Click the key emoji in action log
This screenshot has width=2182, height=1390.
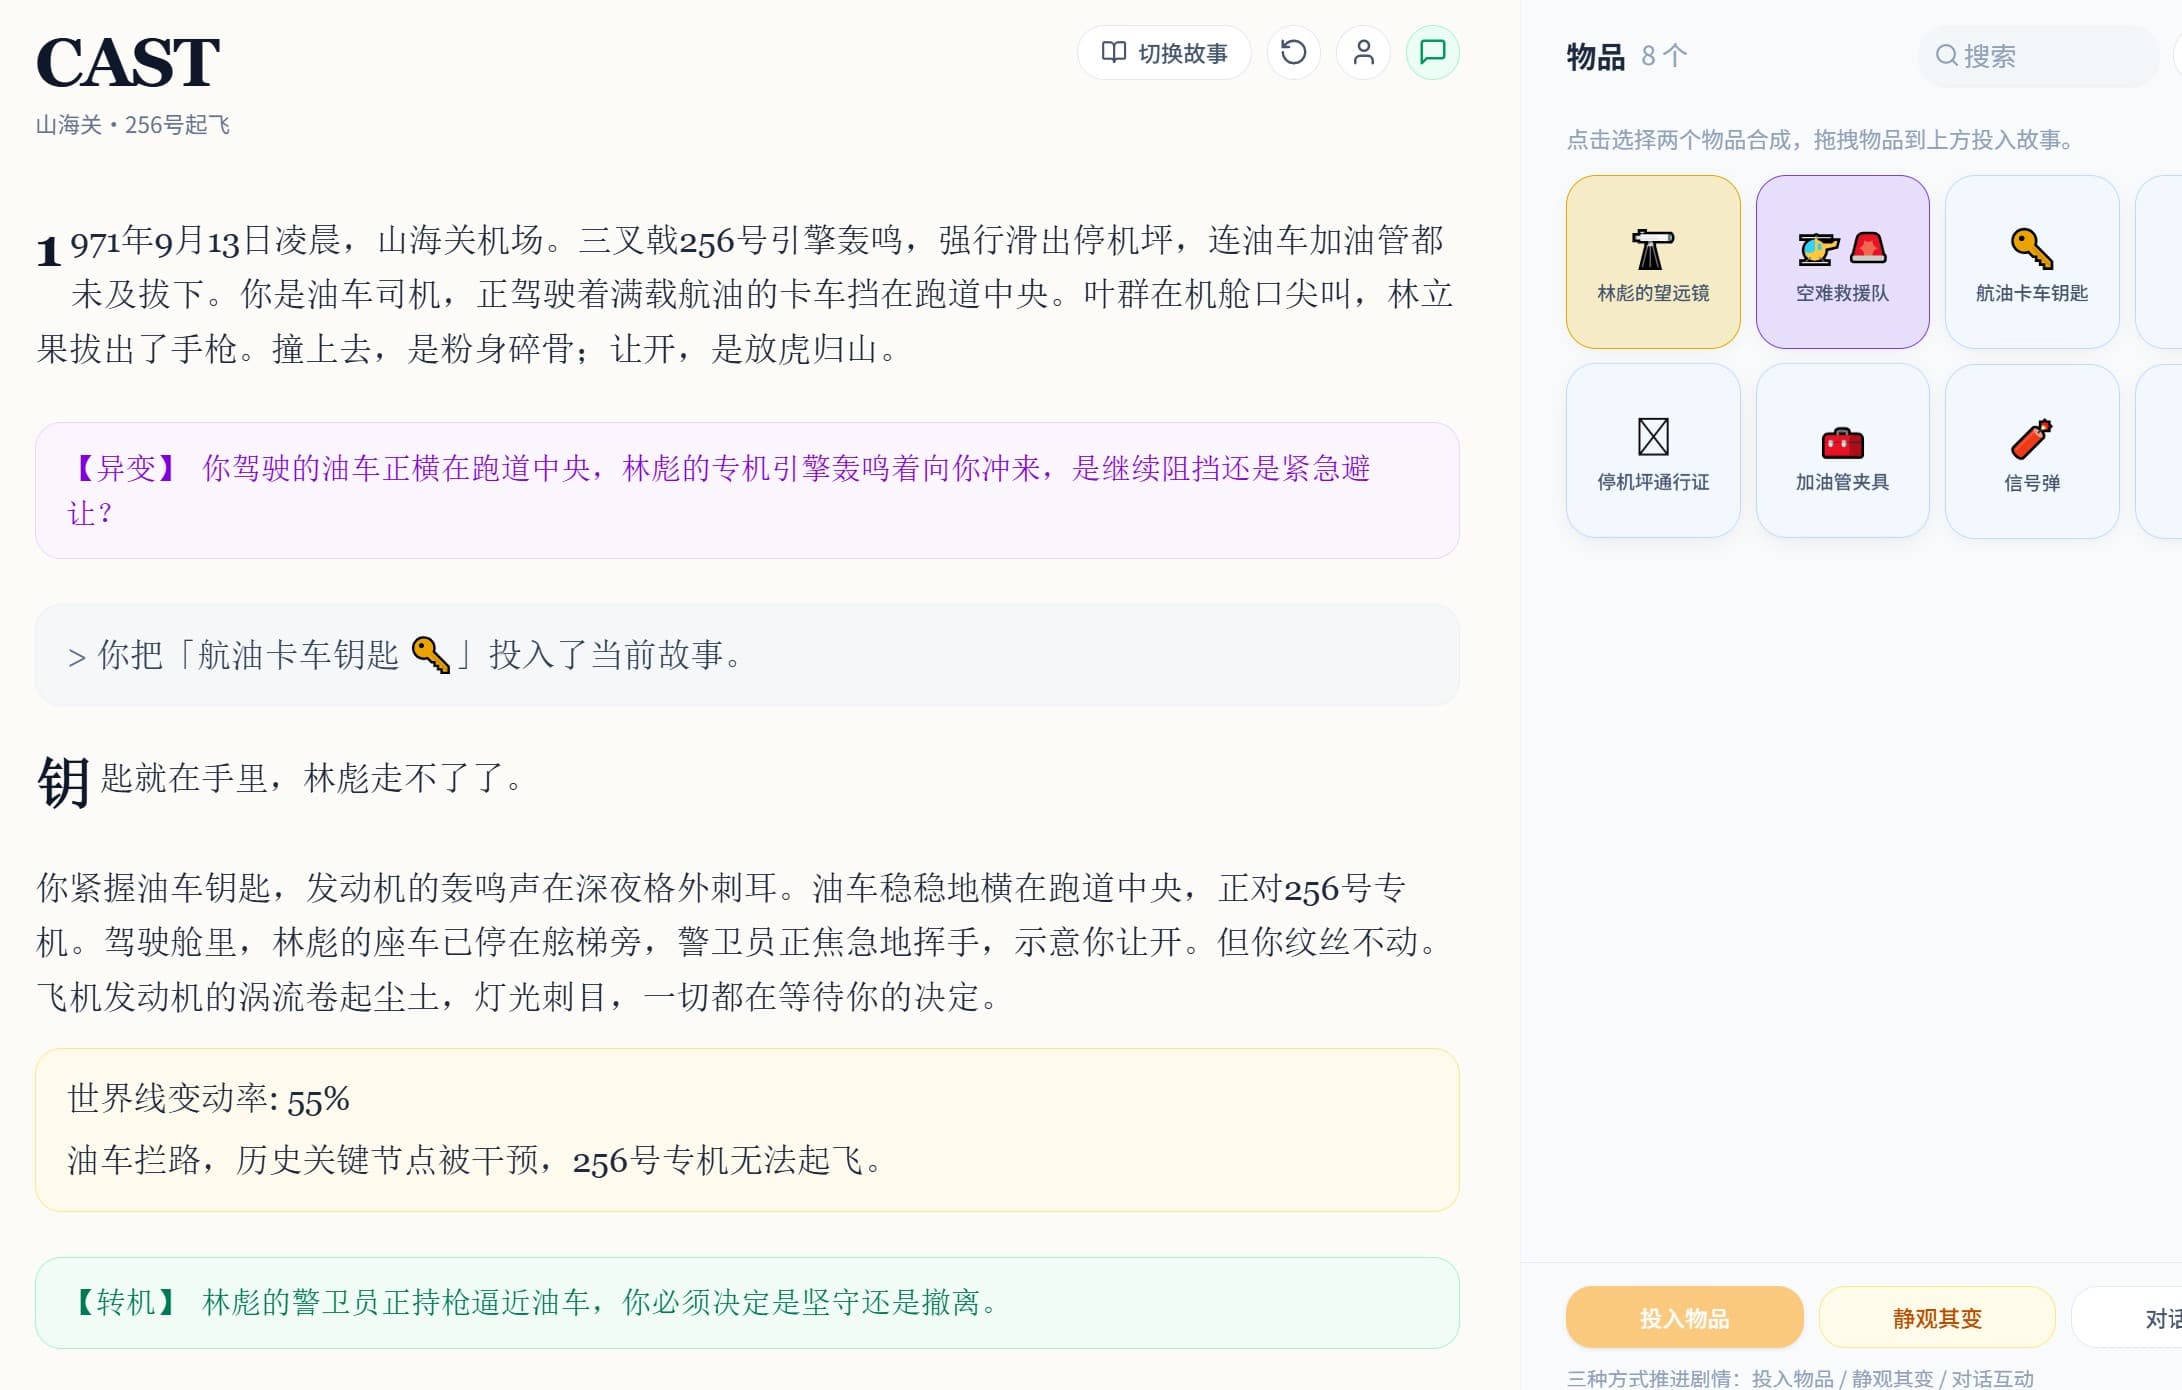coord(431,655)
